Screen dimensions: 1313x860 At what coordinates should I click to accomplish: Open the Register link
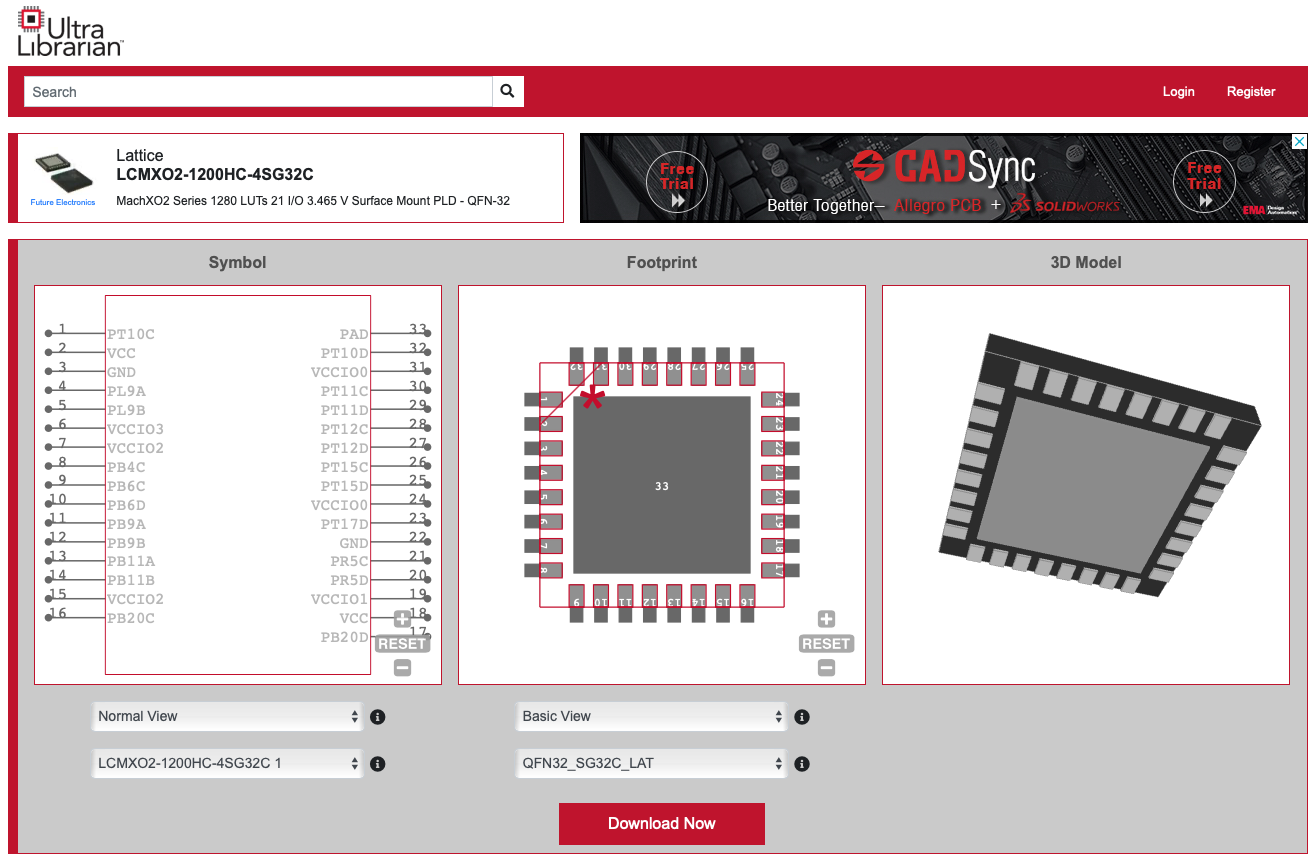coord(1251,91)
